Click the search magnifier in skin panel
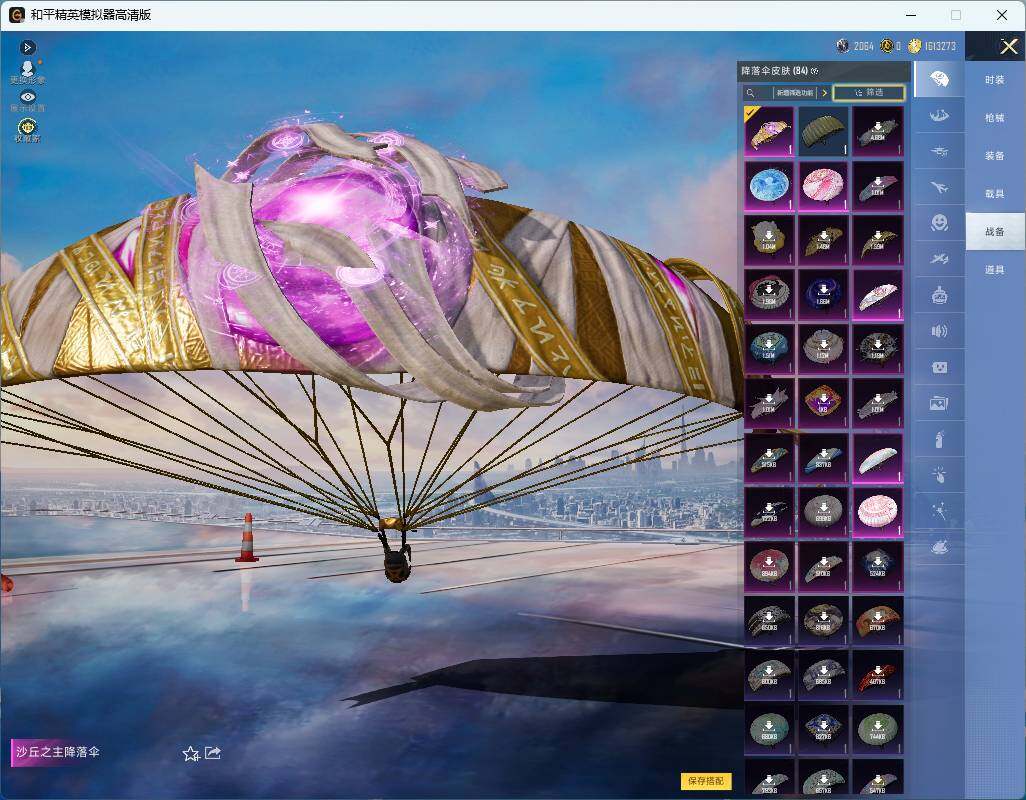 (751, 93)
